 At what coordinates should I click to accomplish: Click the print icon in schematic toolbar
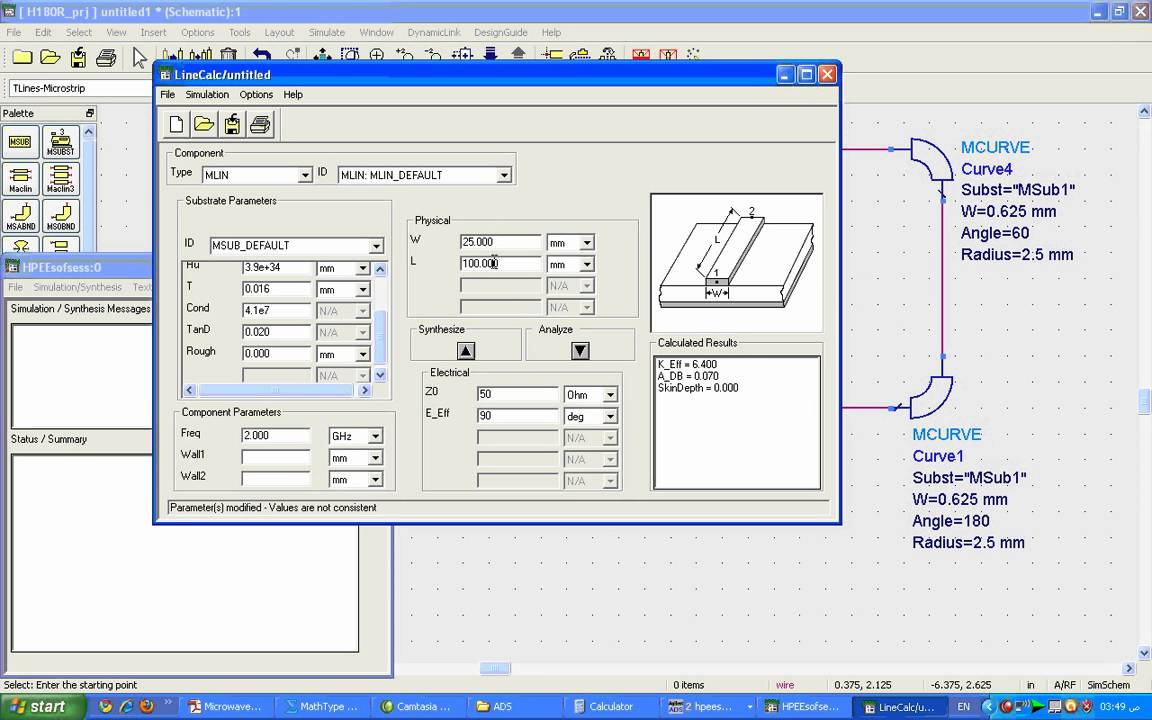pos(106,57)
